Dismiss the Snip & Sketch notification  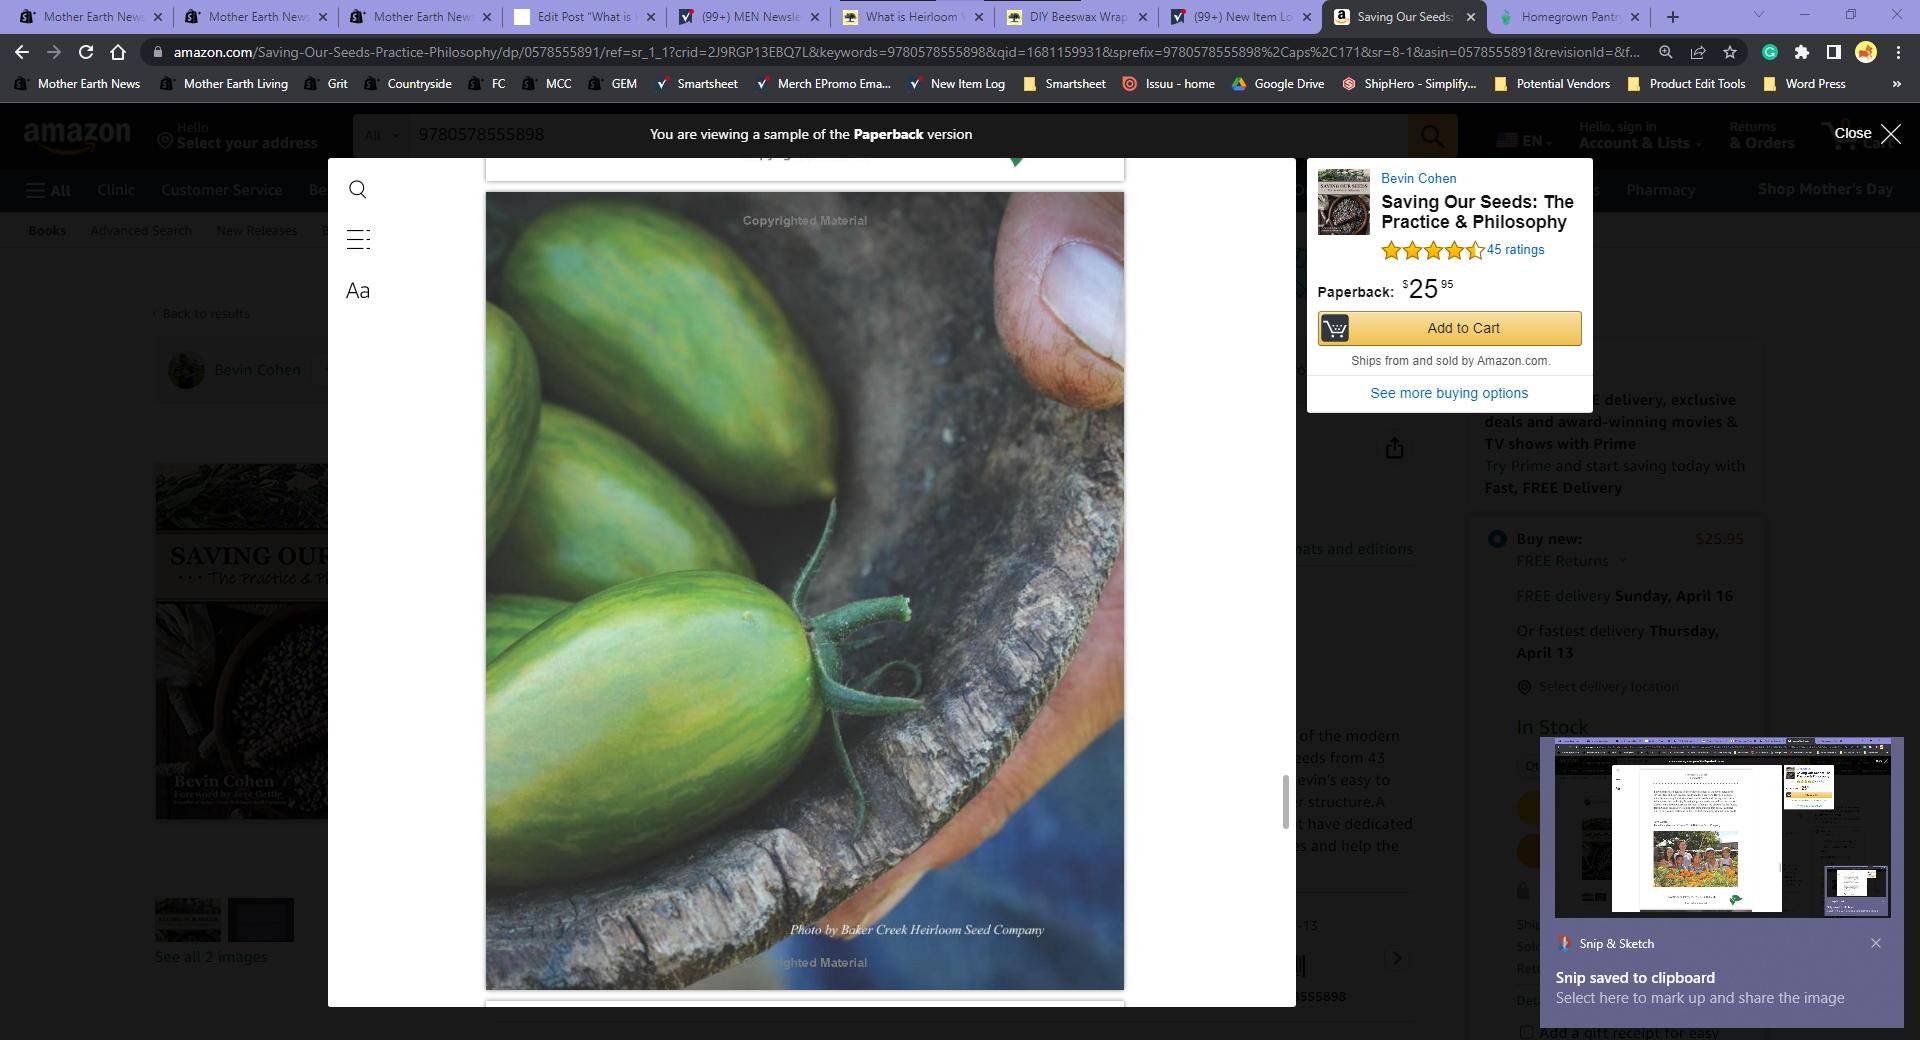[1876, 943]
